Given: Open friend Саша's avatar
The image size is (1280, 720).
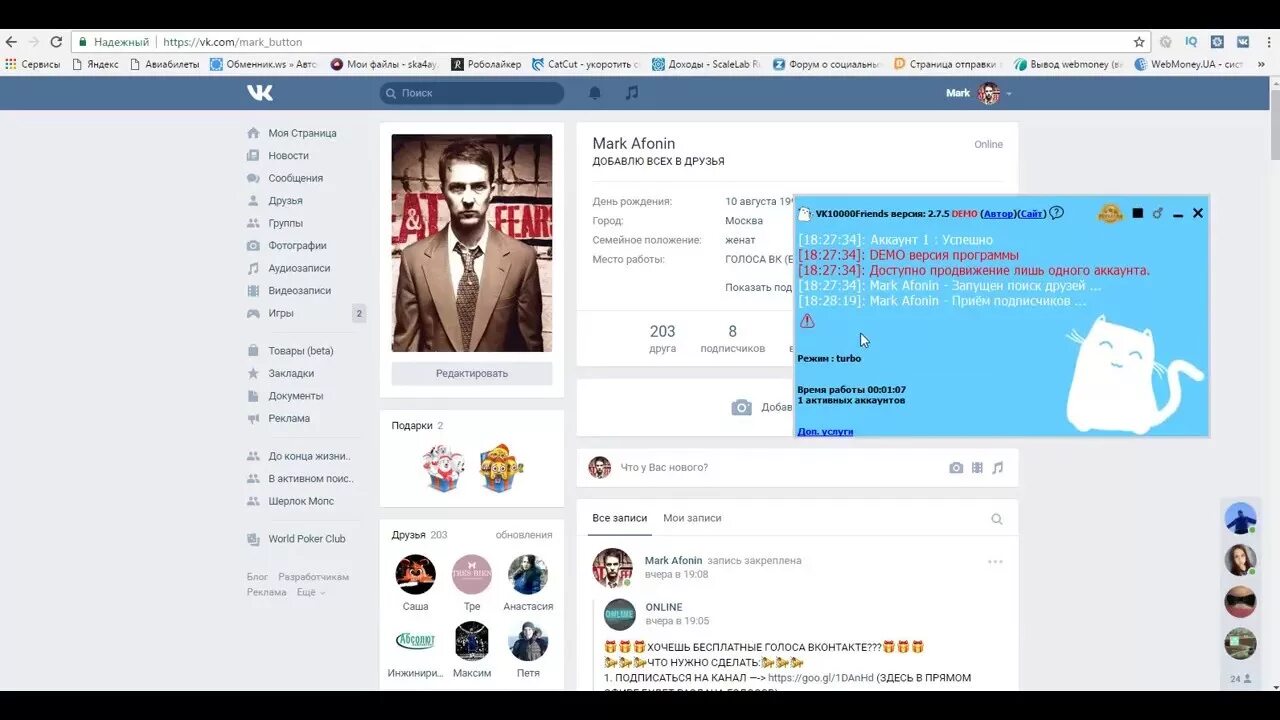Looking at the screenshot, I should pos(415,575).
